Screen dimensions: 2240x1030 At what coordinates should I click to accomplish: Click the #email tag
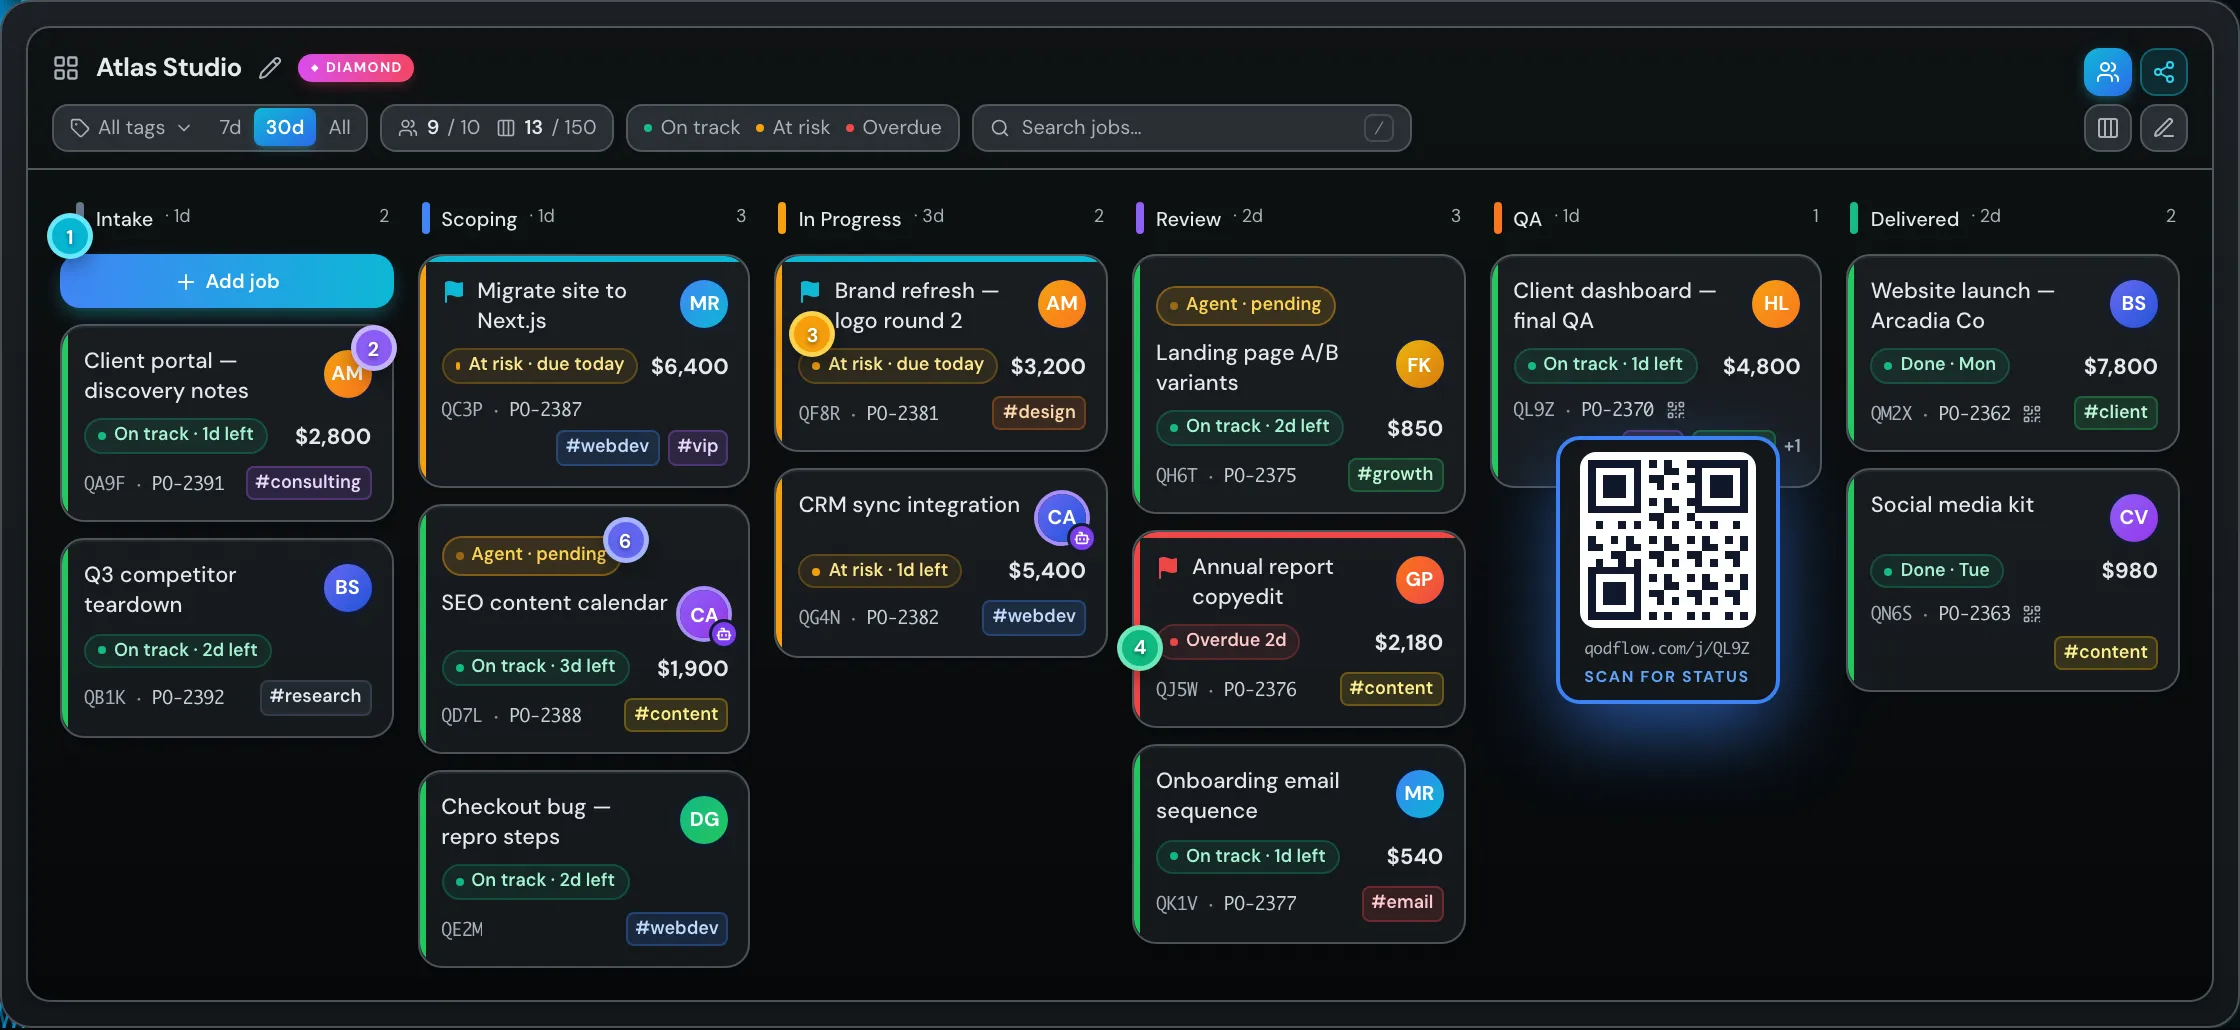[1402, 902]
